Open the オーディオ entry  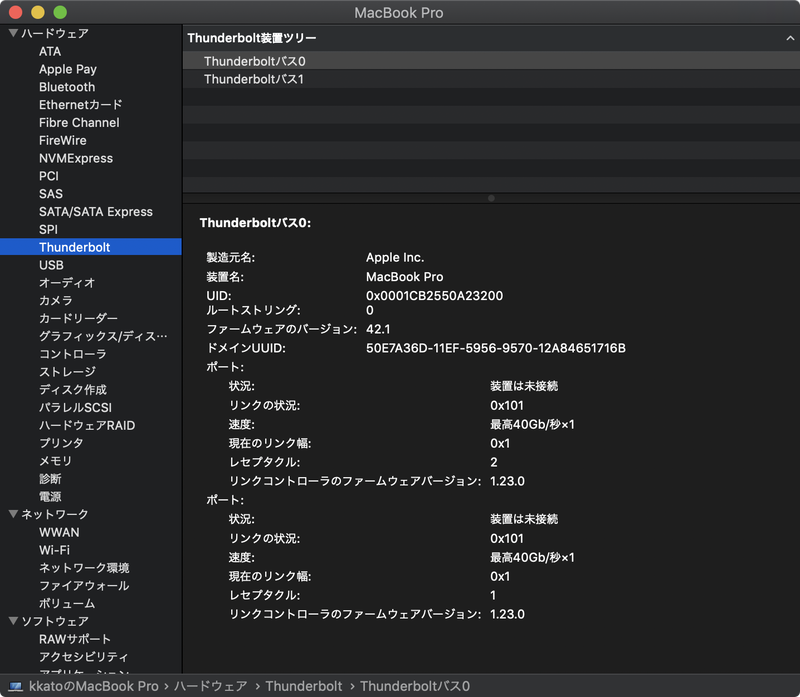pyautogui.click(x=67, y=283)
